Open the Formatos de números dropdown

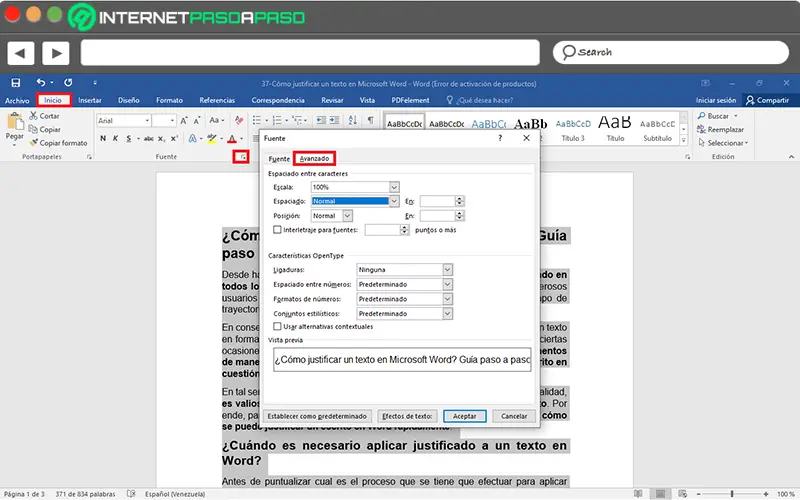click(447, 299)
